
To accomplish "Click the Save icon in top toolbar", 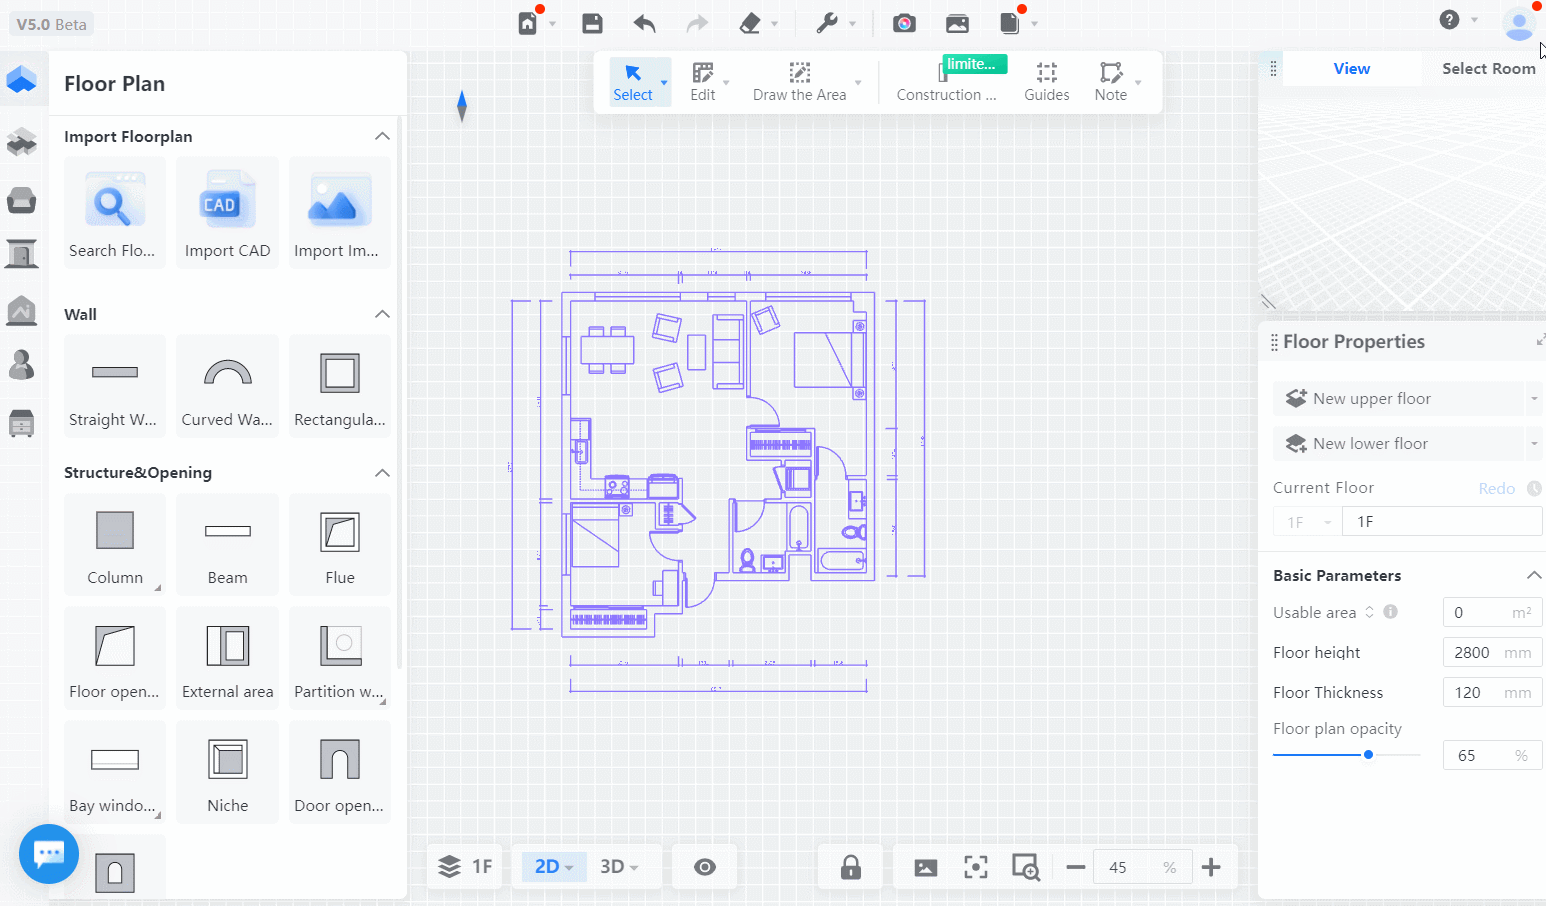I will (x=592, y=23).
